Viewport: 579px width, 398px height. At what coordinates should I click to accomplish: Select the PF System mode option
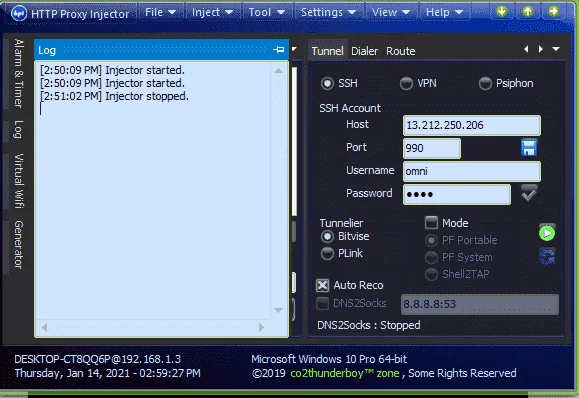tap(431, 257)
